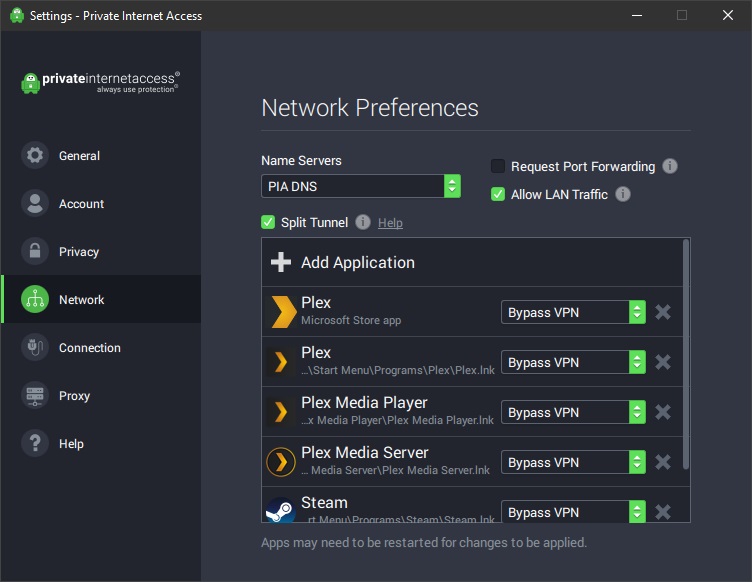Open the Split Tunnel Help link
The height and width of the screenshot is (582, 752).
390,223
